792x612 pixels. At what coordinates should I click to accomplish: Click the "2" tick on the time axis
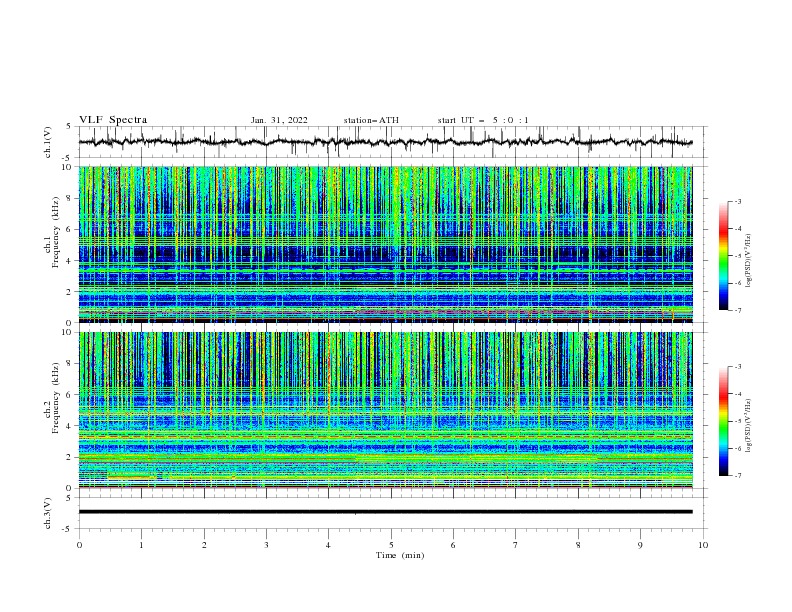204,545
